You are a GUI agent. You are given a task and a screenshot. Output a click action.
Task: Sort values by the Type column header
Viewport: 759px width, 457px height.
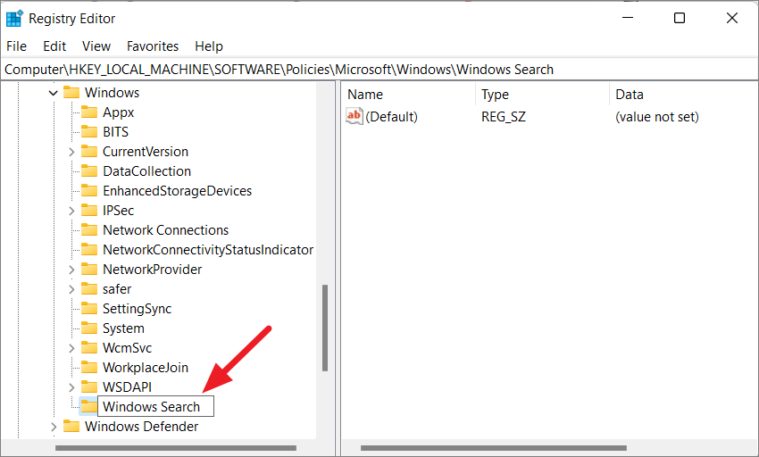click(x=543, y=94)
